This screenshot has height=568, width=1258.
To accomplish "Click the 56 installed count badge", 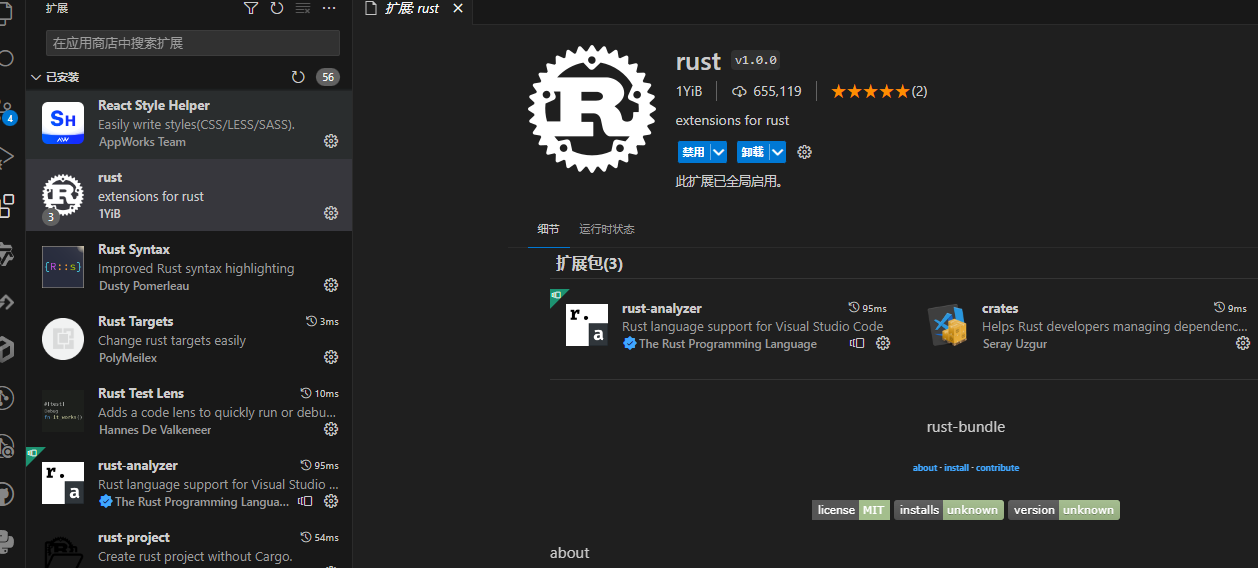I will click(x=327, y=77).
